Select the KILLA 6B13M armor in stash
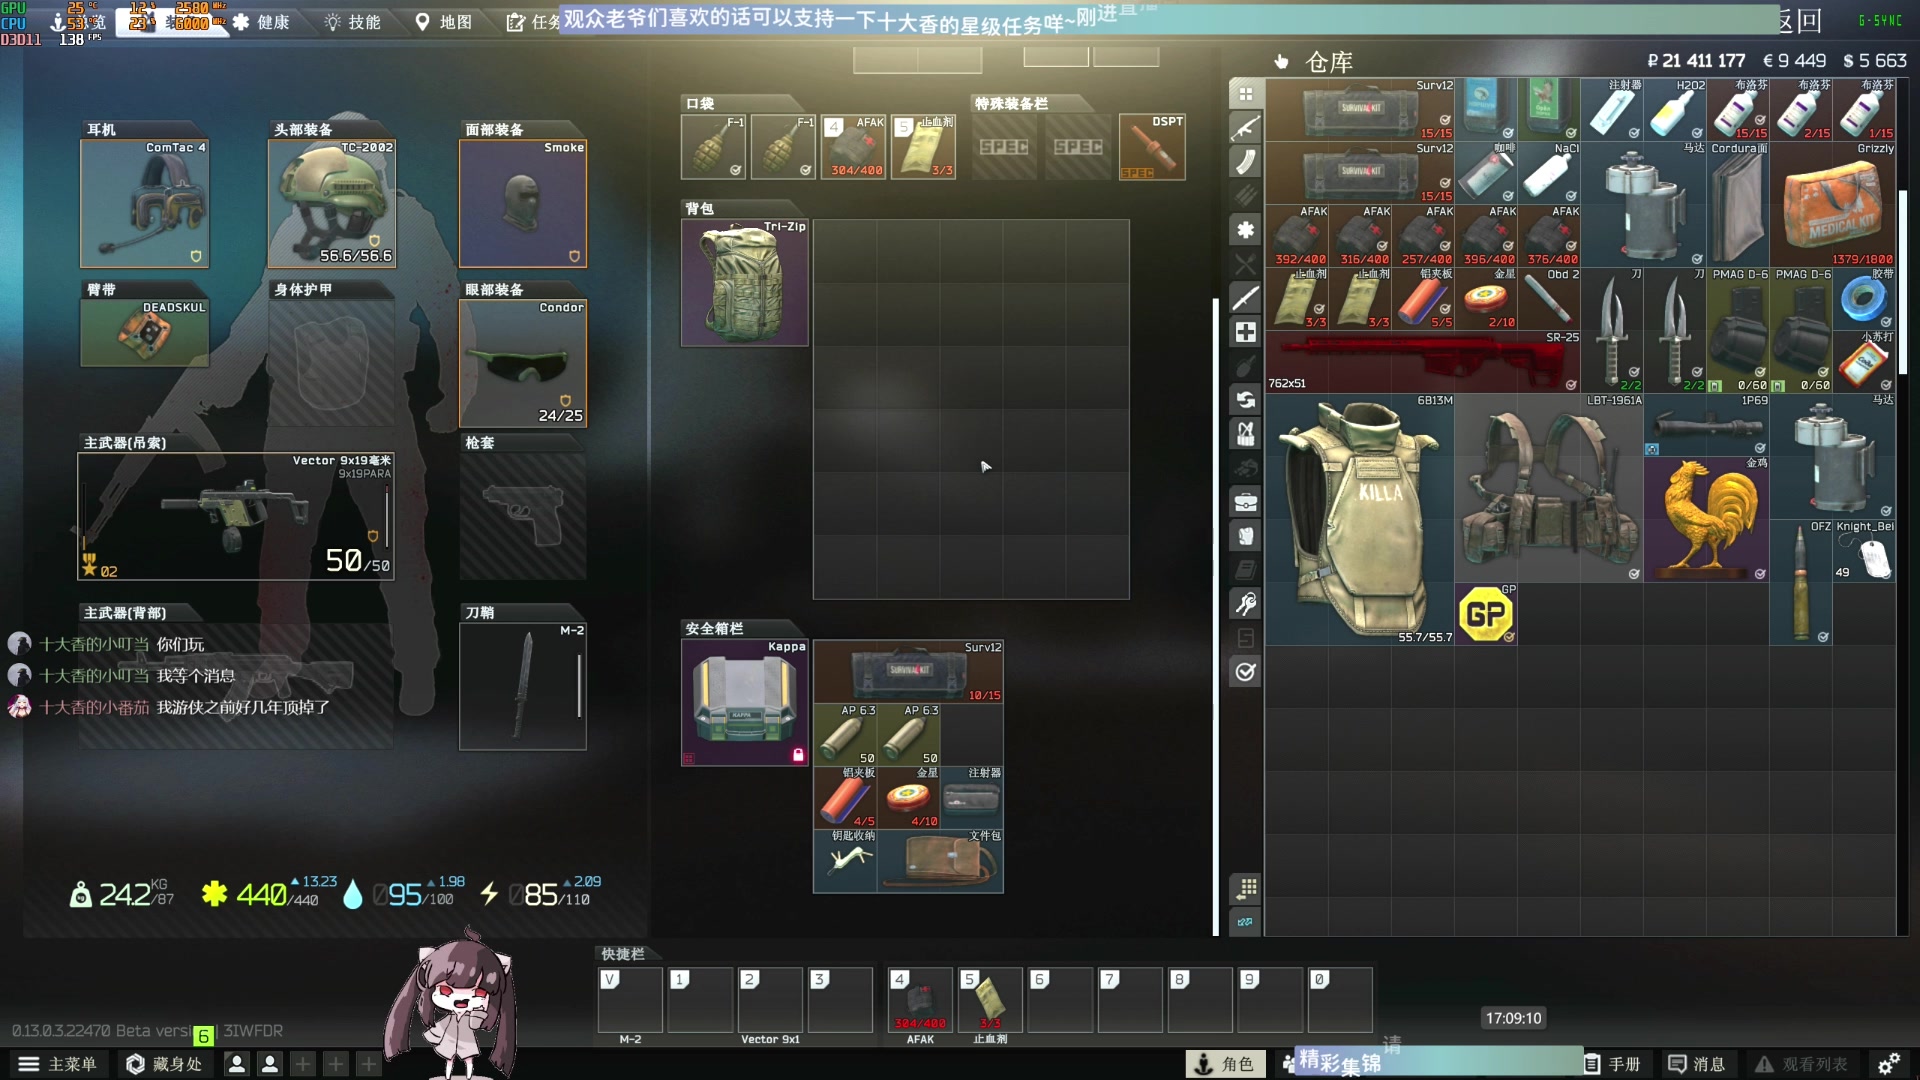1920x1080 pixels. [x=1360, y=518]
